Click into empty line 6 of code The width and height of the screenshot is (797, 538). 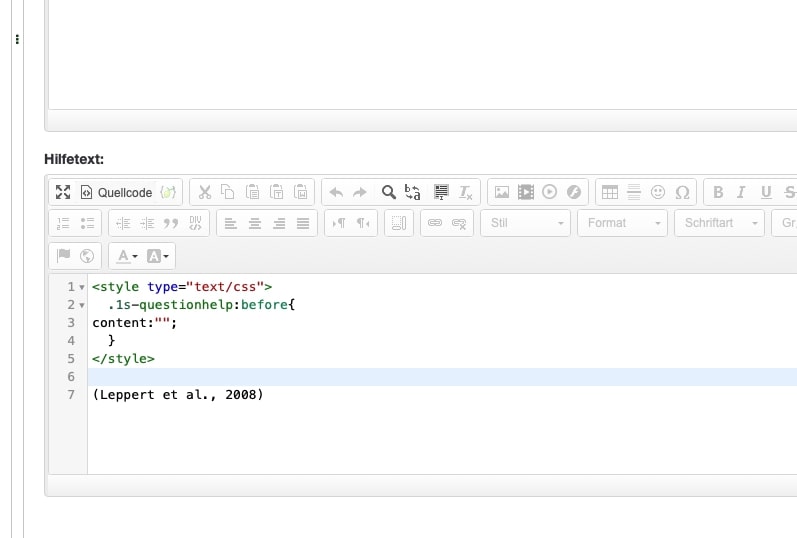[x=400, y=377]
